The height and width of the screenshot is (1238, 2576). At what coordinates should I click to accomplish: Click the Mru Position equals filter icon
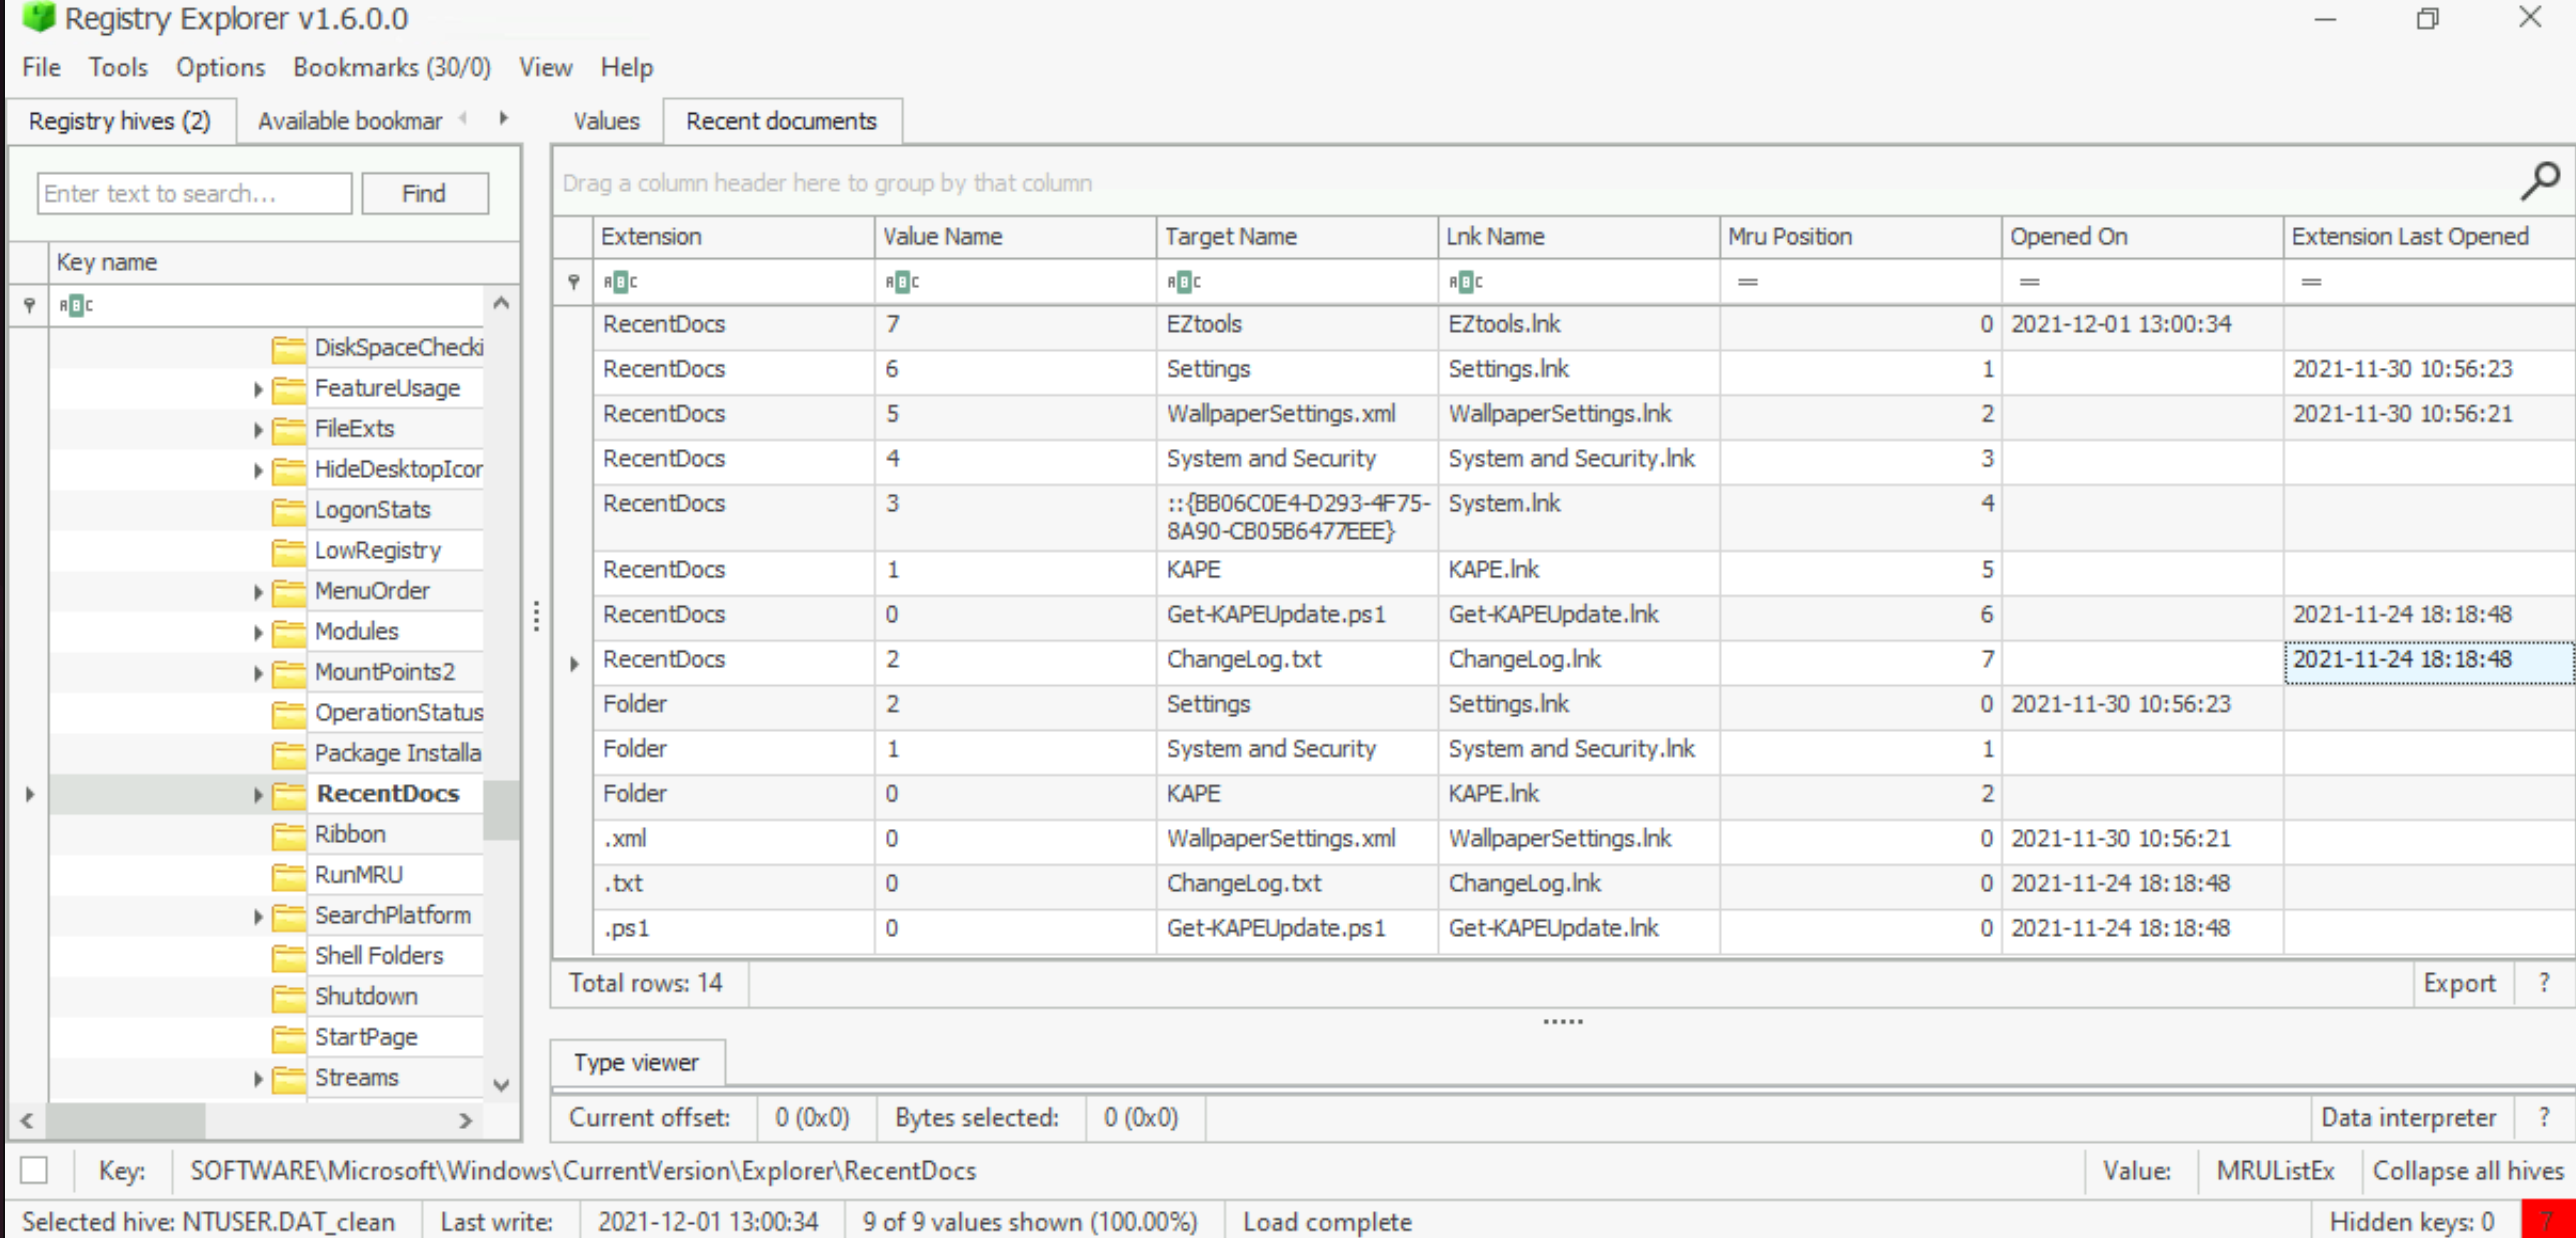pyautogui.click(x=1748, y=282)
